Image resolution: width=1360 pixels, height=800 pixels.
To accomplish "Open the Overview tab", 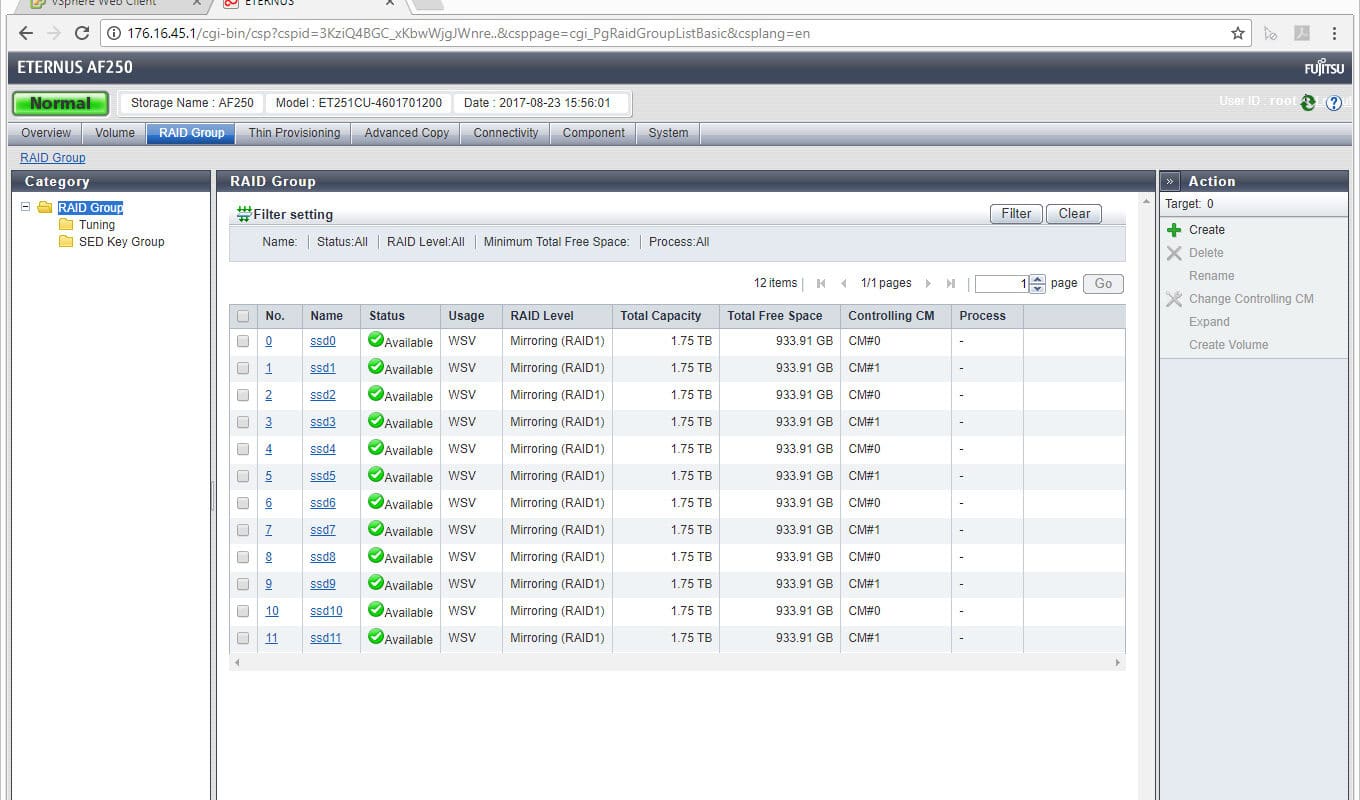I will [46, 133].
